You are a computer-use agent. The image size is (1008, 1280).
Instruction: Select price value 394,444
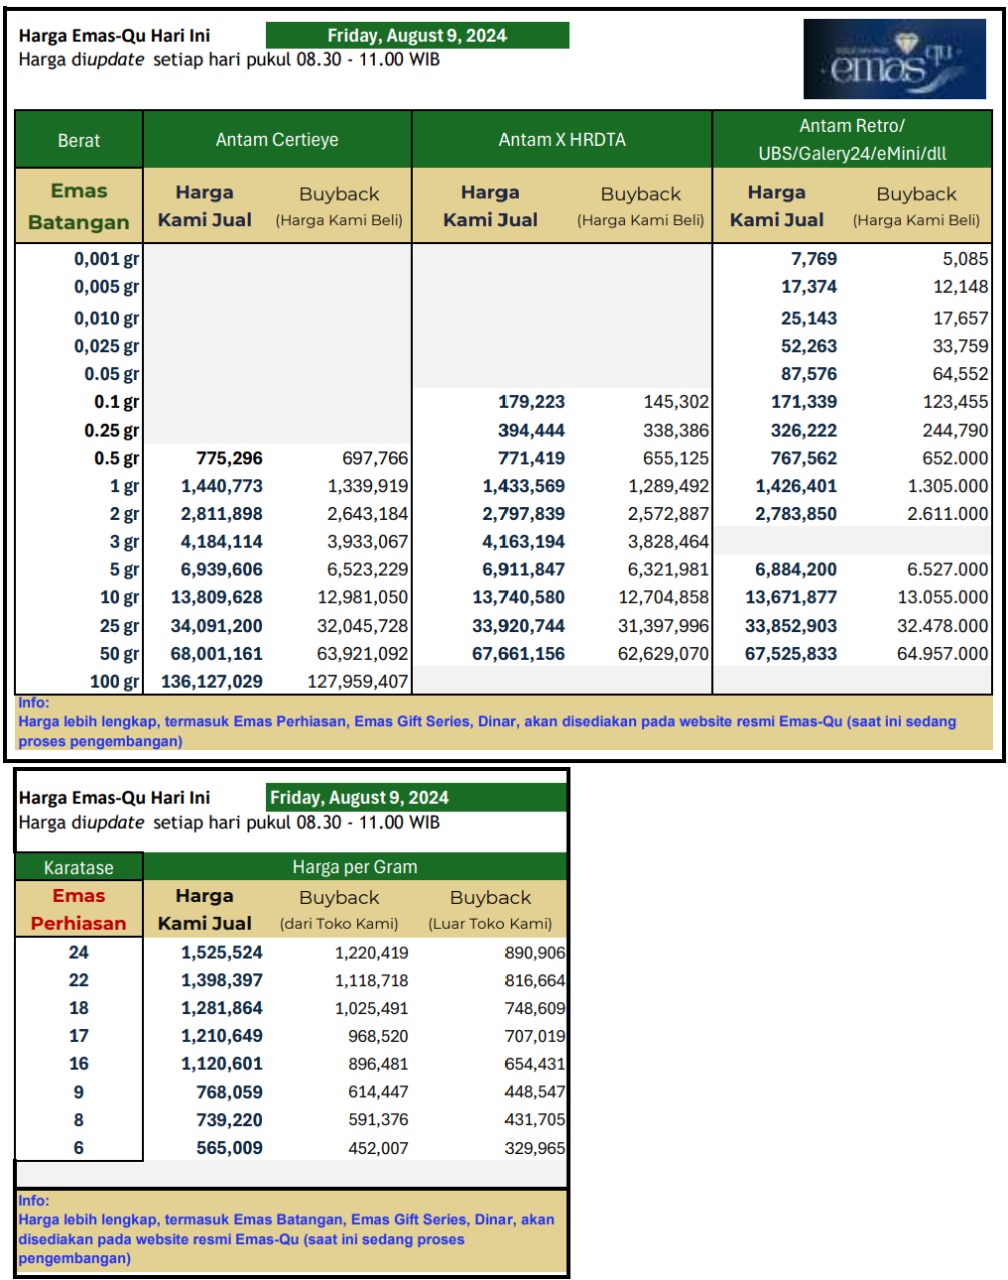point(531,431)
